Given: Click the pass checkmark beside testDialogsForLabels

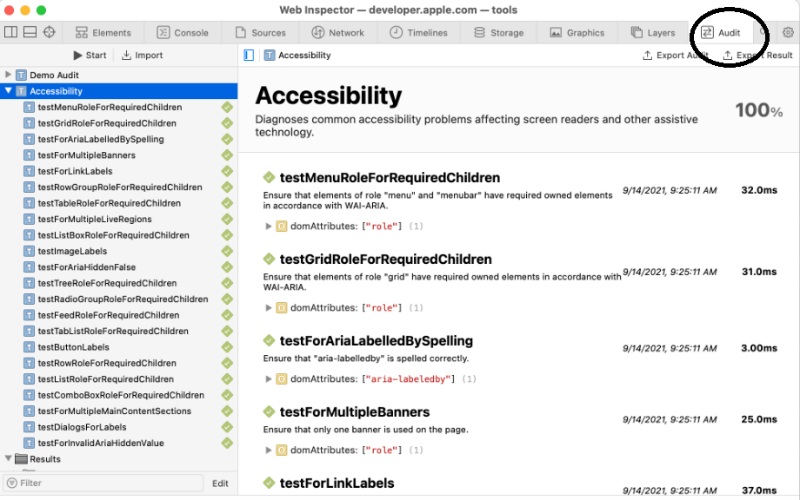Looking at the screenshot, I should click(x=226, y=427).
